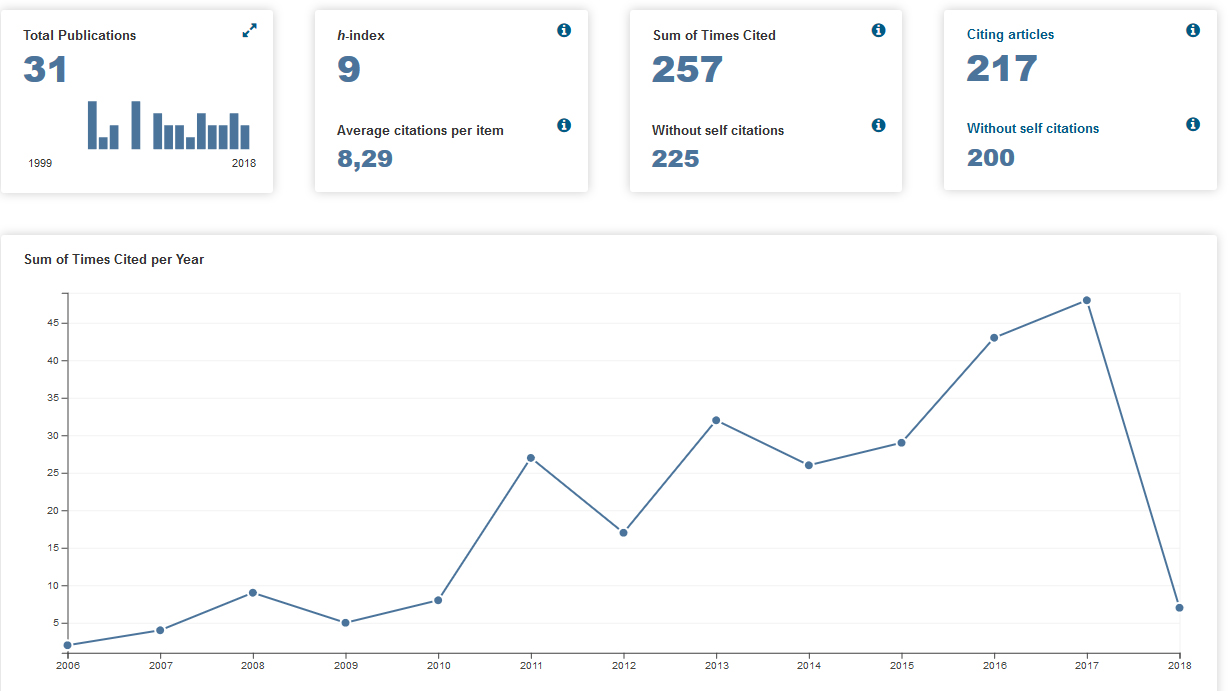Click last bar in Total Publications mini chart
Image resolution: width=1229 pixels, height=691 pixels.
(x=245, y=137)
